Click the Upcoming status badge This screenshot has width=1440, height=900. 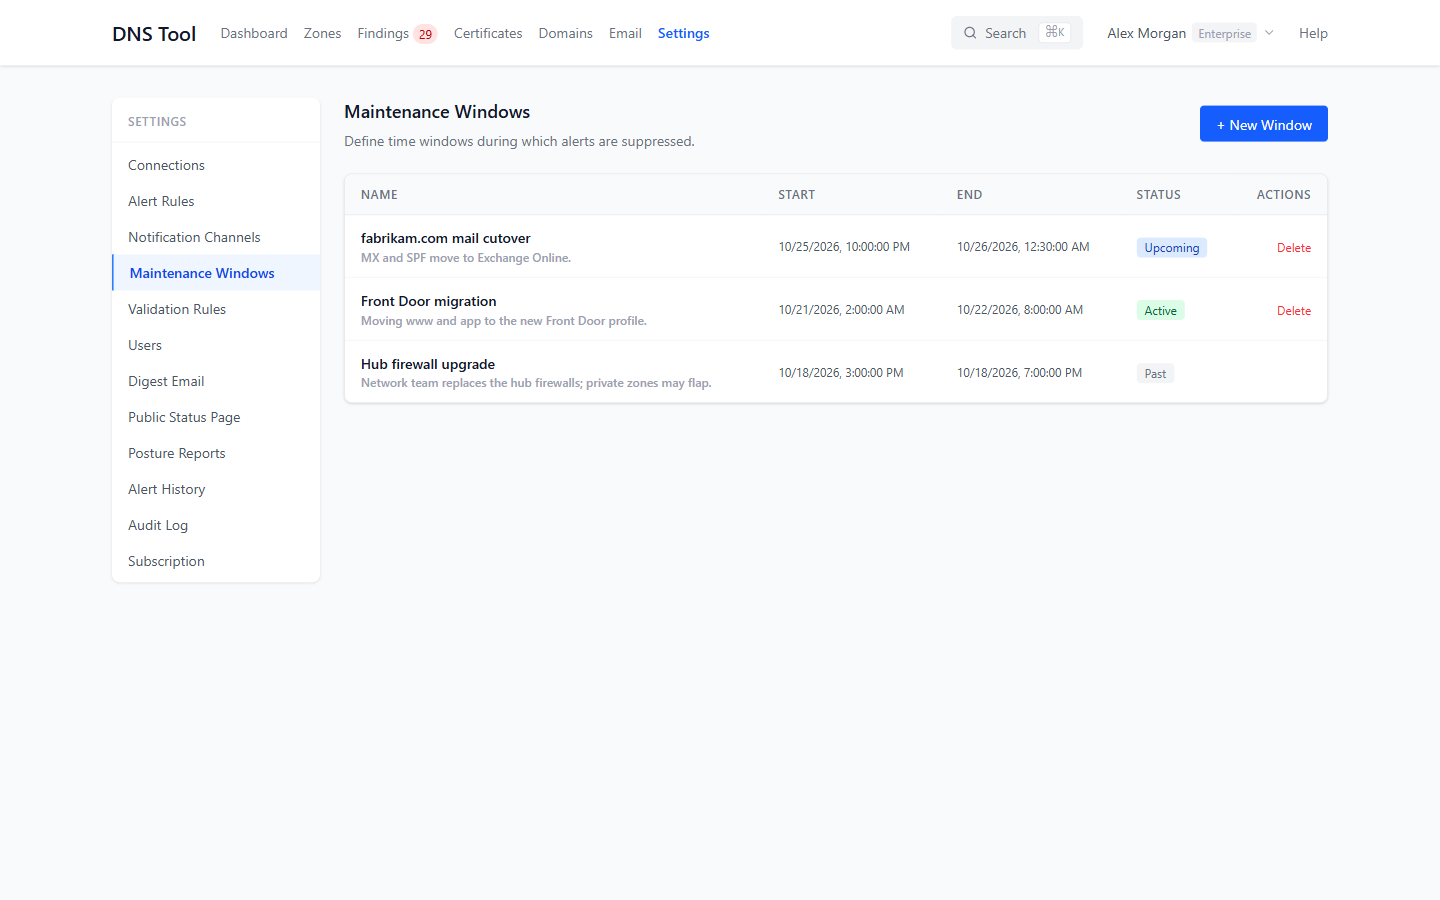[1171, 248]
